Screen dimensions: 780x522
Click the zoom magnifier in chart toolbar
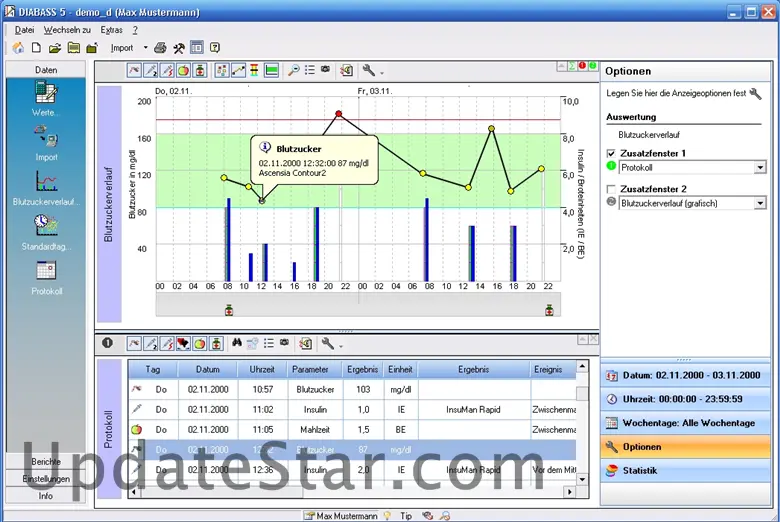pyautogui.click(x=293, y=70)
